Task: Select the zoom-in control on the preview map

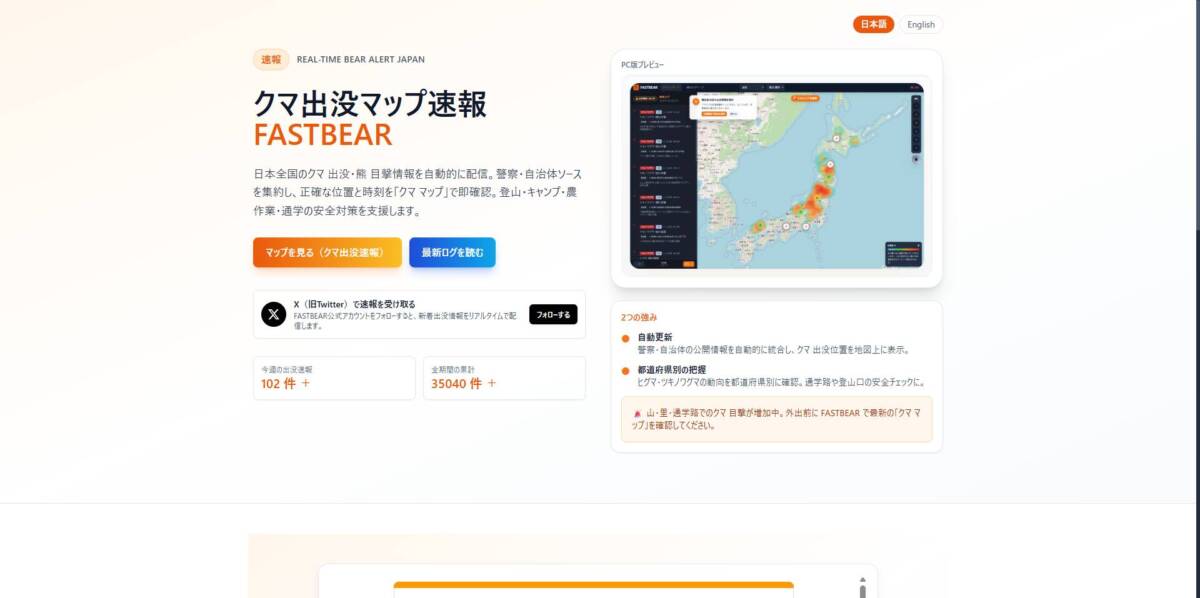Action: point(916,105)
